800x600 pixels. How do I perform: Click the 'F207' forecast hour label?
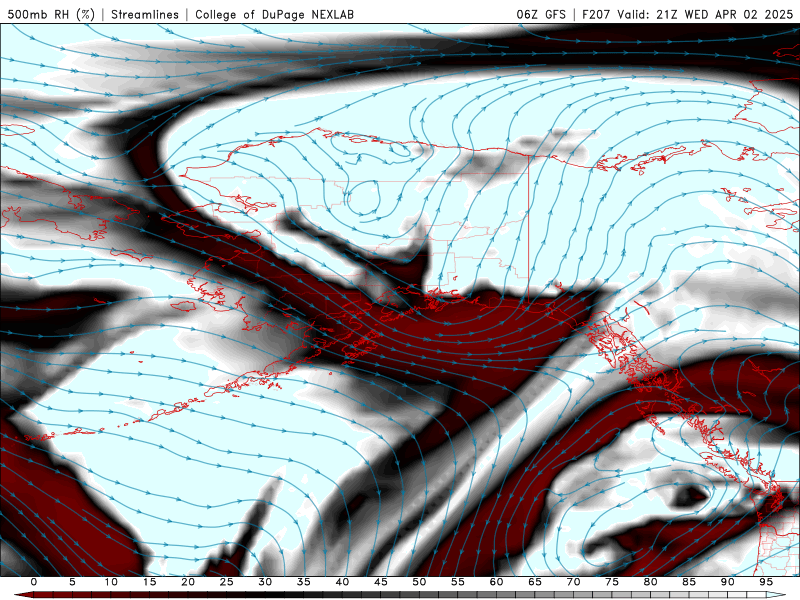(x=596, y=14)
